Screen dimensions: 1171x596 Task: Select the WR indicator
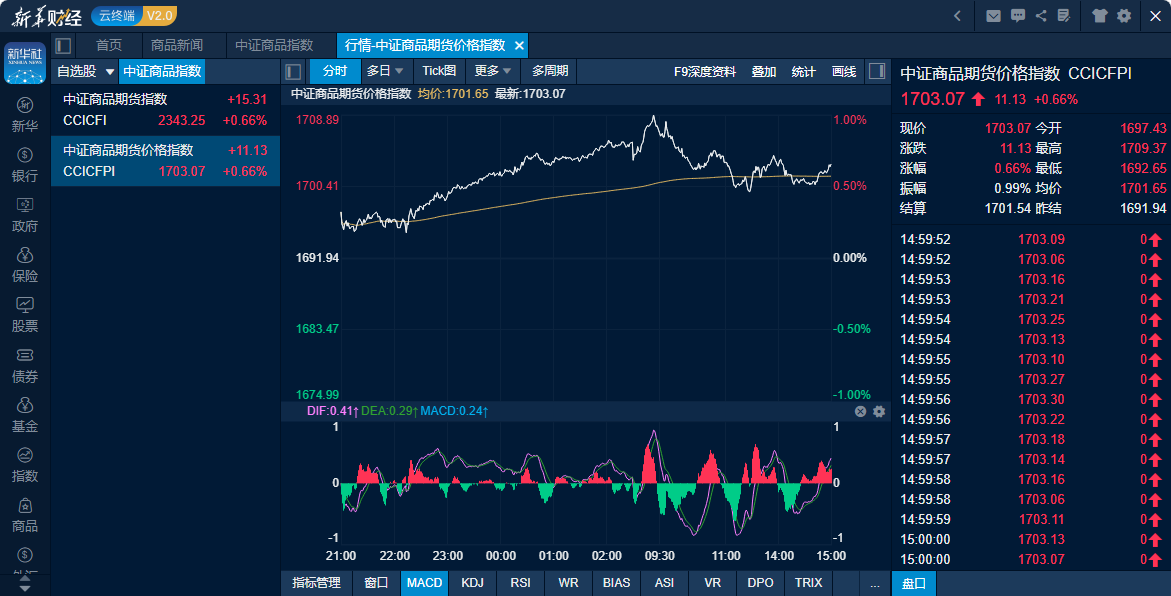568,583
